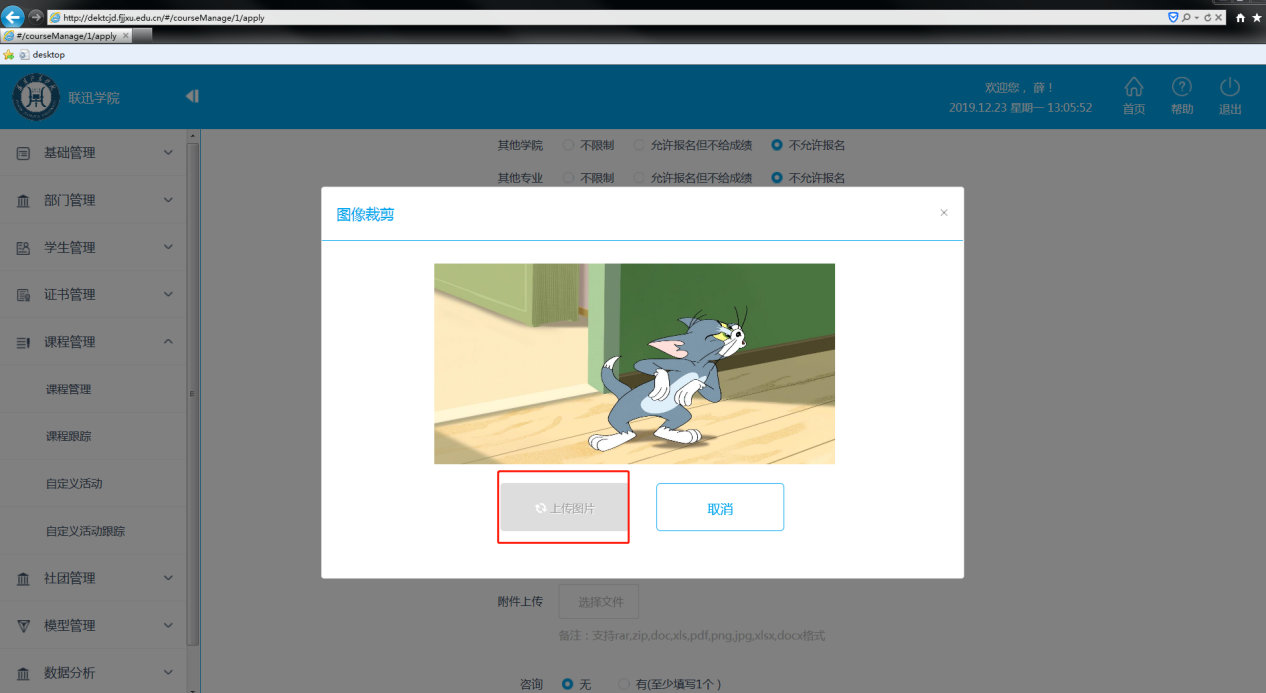The height and width of the screenshot is (693, 1266).
Task: Click the 社团管理 building icon
Action: click(x=23, y=579)
